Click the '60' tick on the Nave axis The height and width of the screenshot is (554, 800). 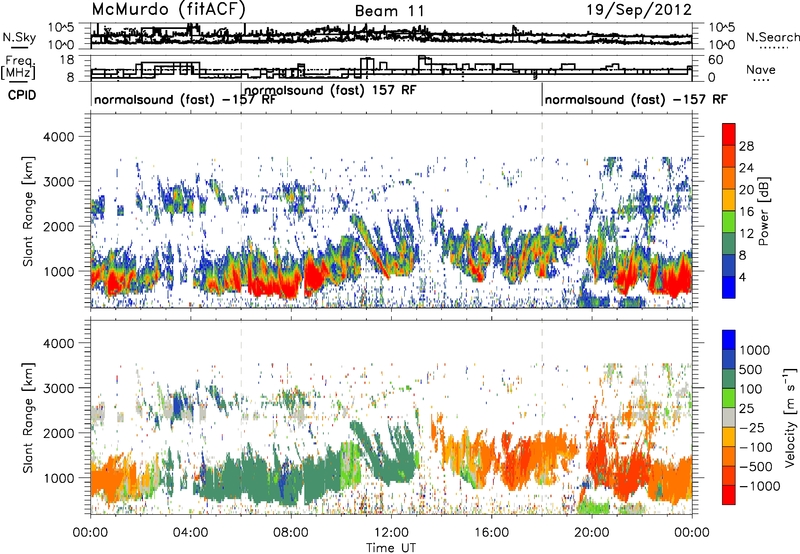tap(716, 60)
